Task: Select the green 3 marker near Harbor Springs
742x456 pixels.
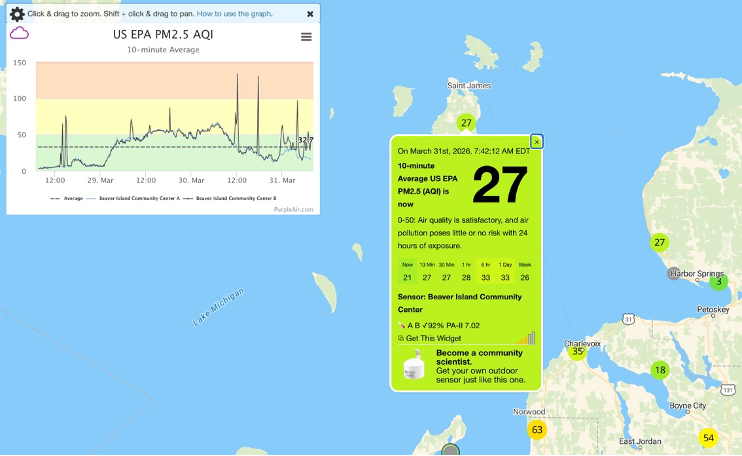Action: pos(718,282)
